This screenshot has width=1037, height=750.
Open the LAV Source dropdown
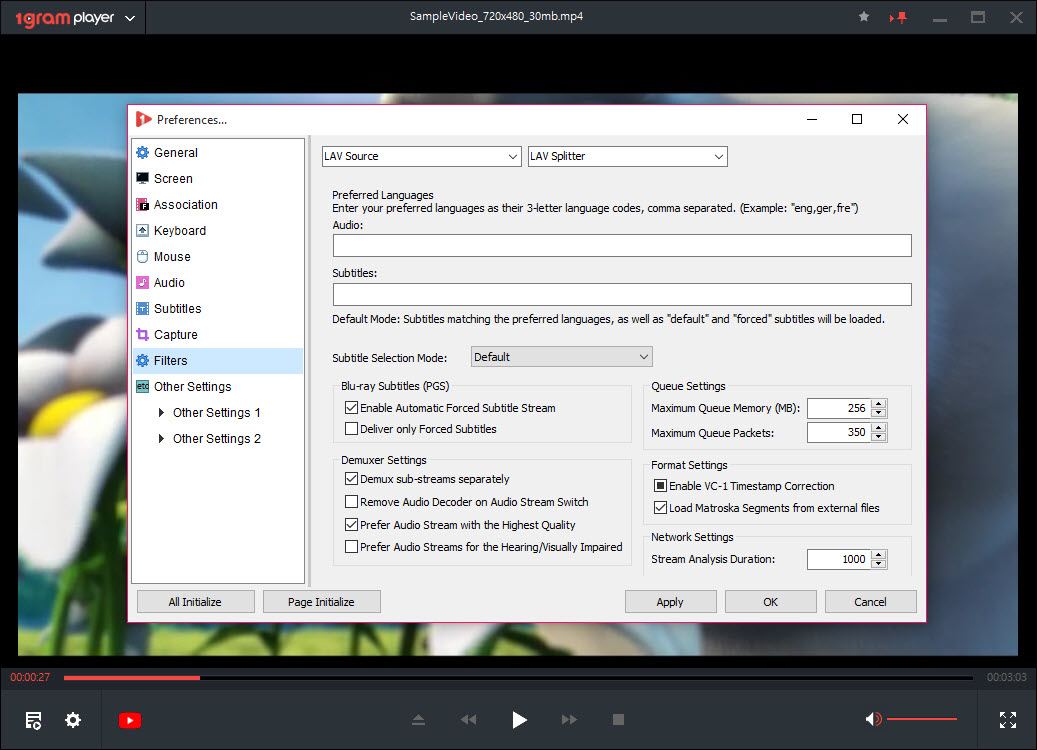(421, 156)
